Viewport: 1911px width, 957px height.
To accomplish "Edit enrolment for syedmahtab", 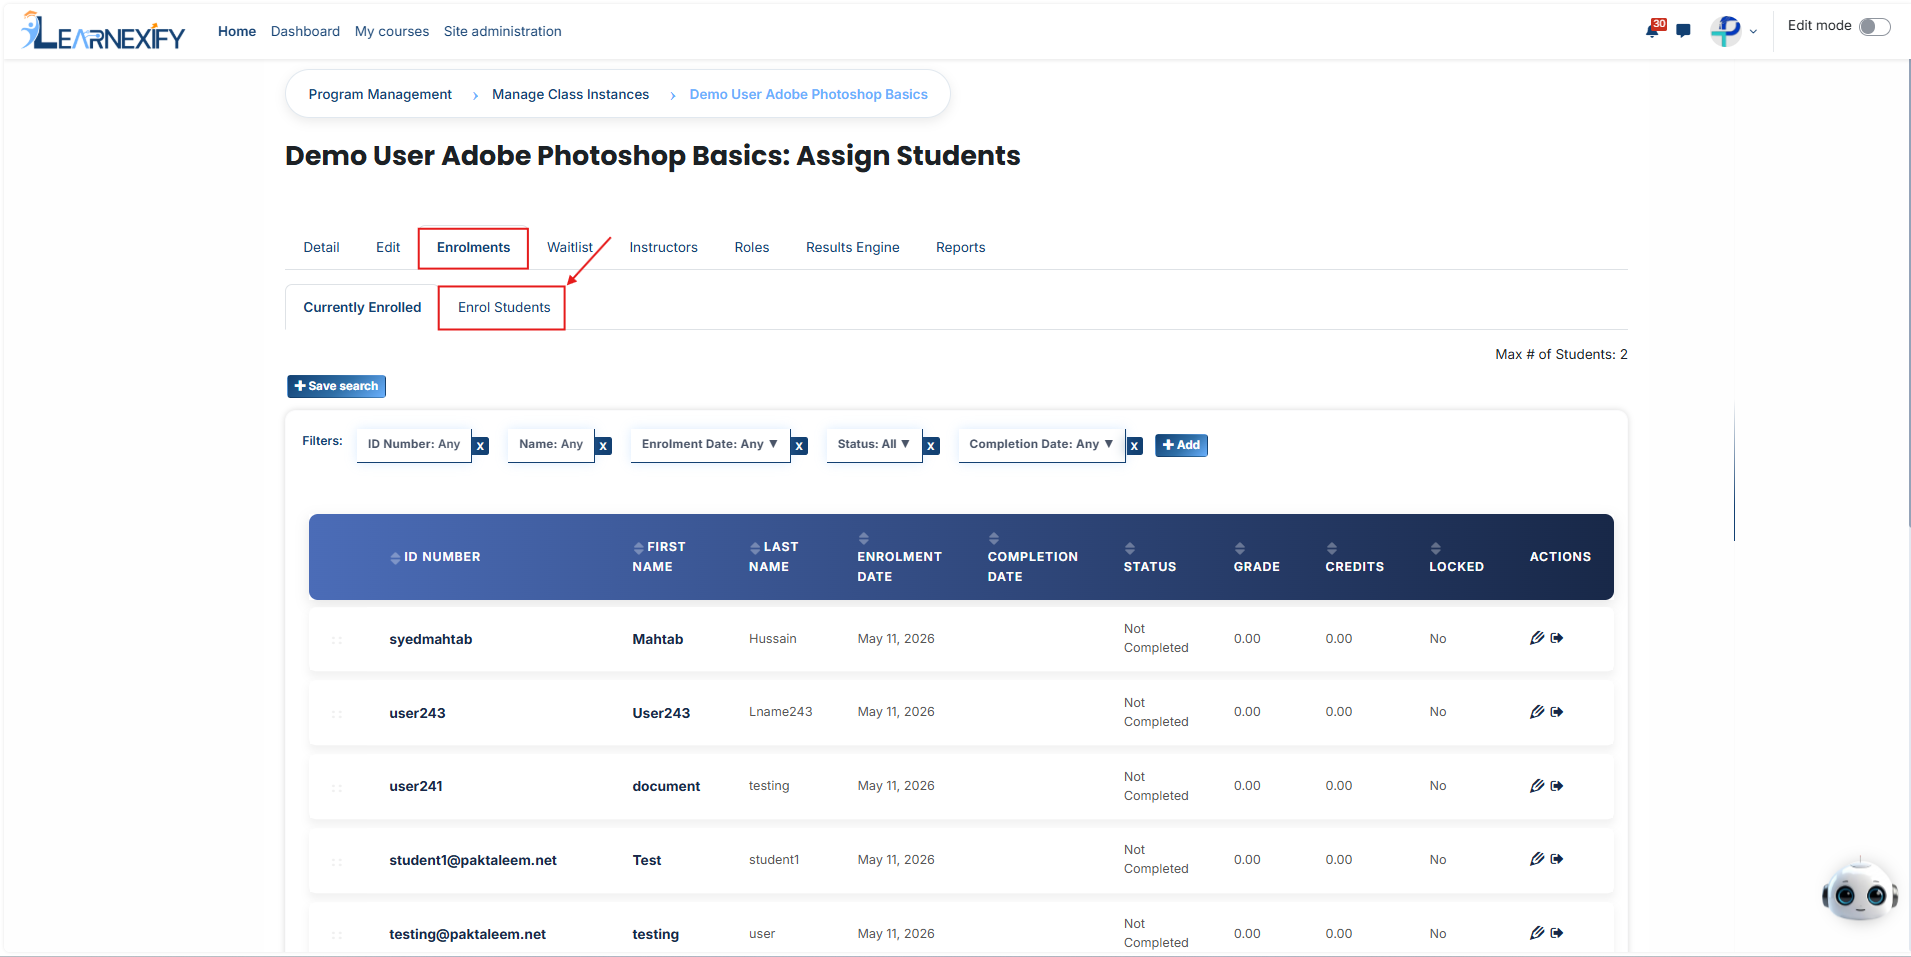I will point(1537,638).
